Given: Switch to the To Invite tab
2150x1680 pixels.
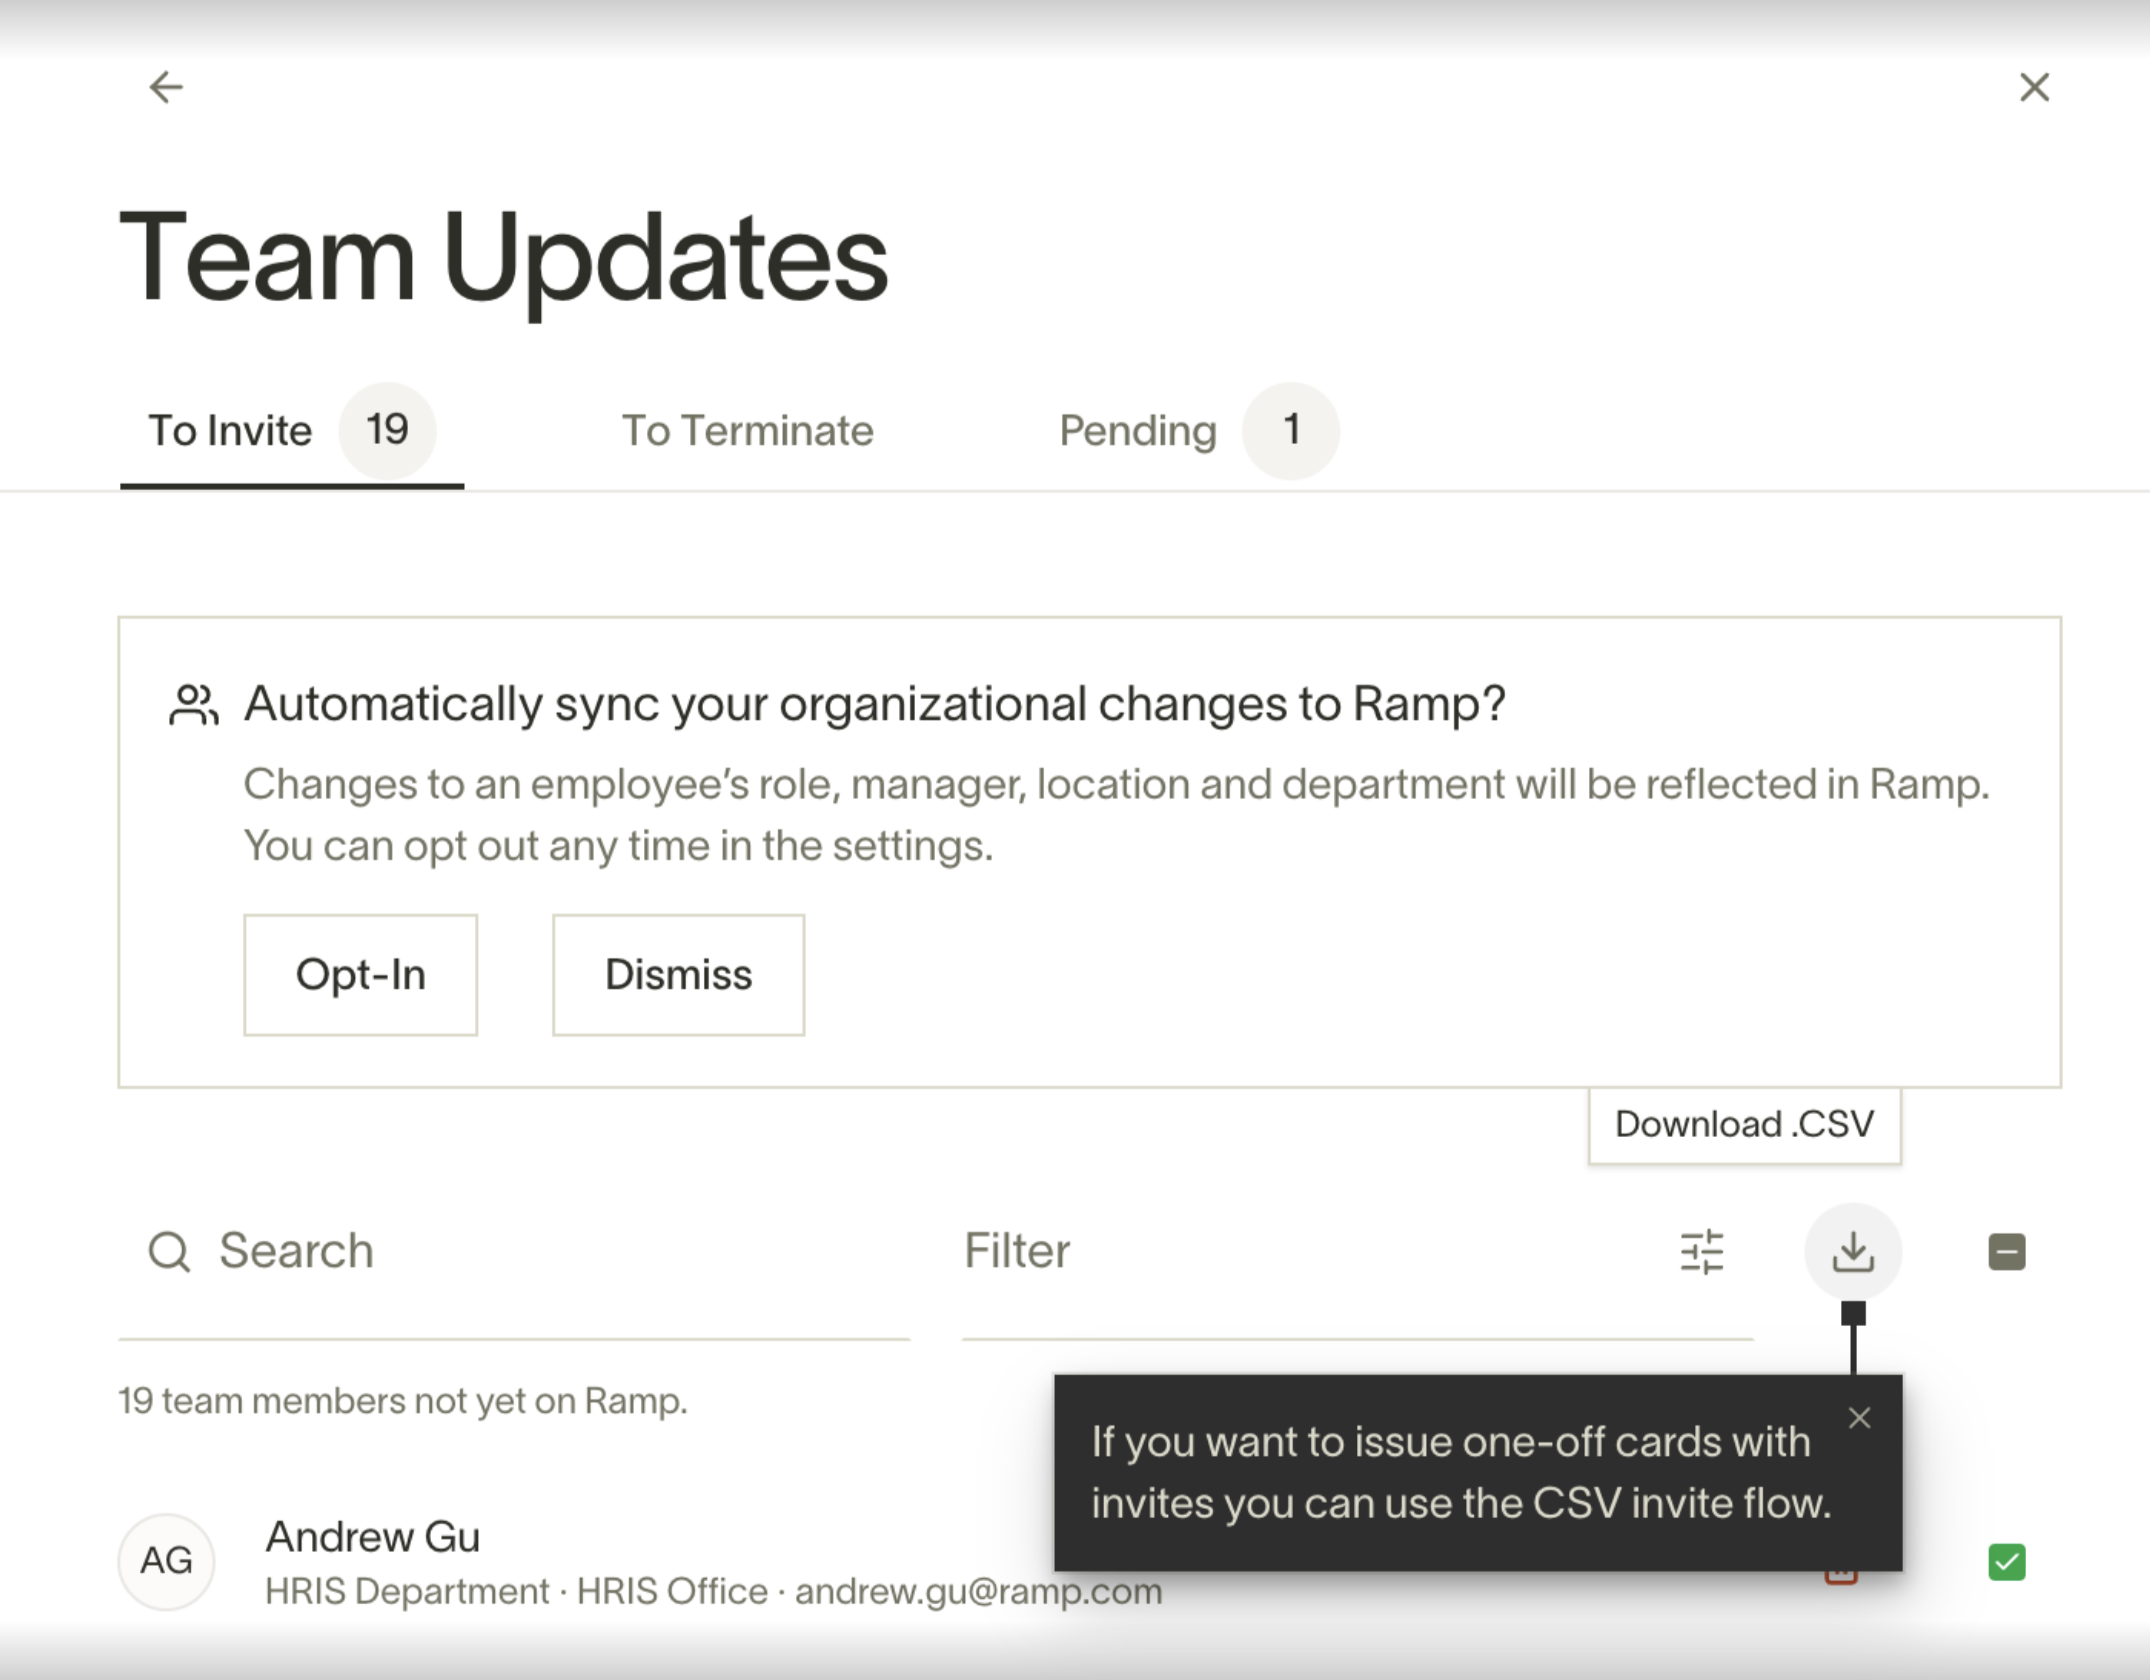Looking at the screenshot, I should tap(291, 432).
